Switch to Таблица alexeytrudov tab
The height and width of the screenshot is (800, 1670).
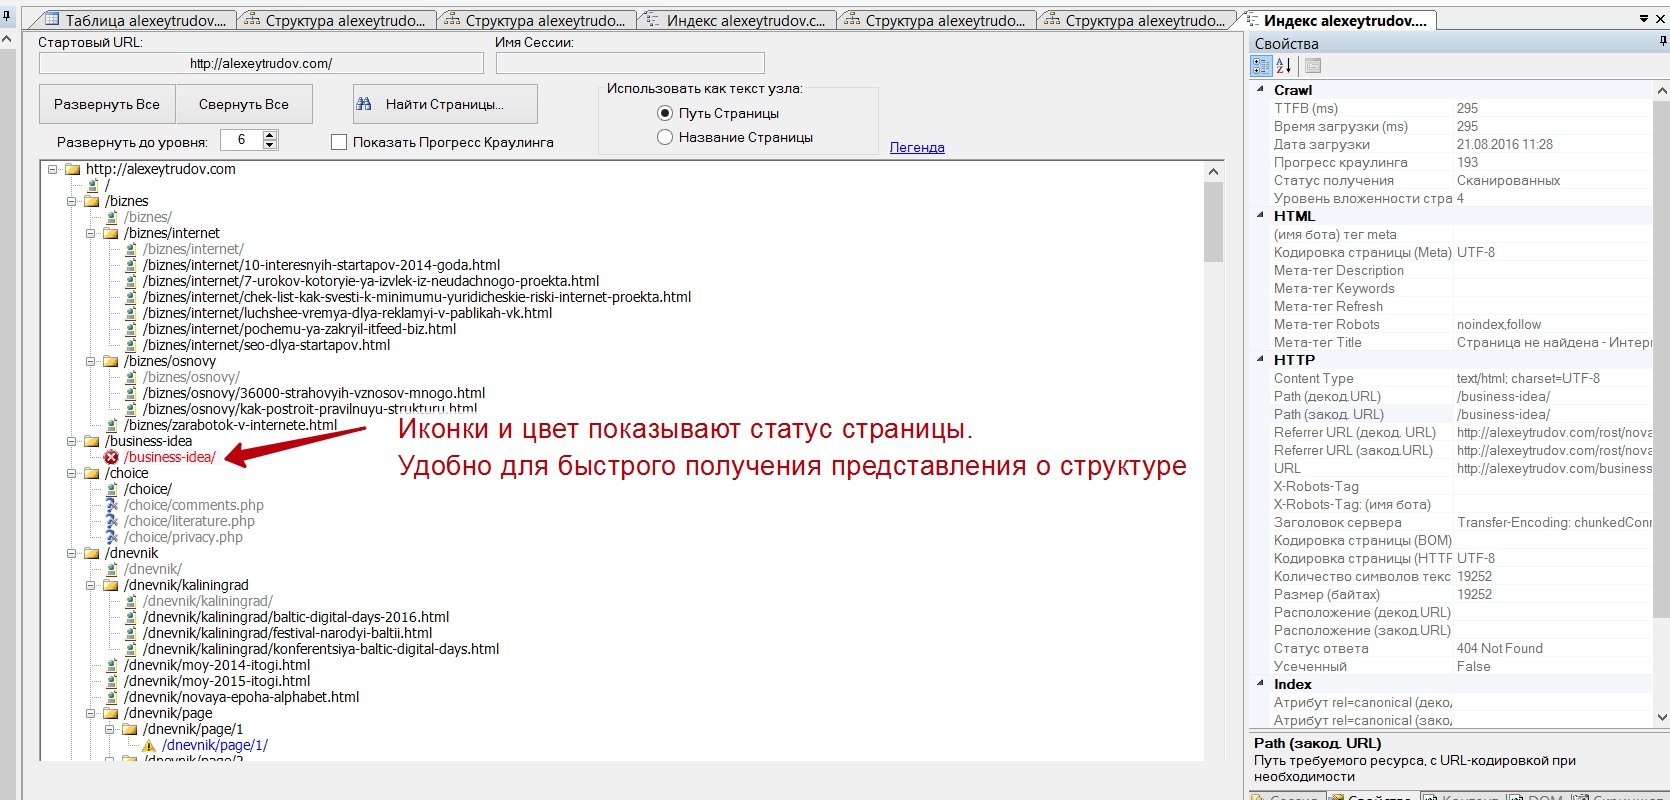tap(134, 20)
